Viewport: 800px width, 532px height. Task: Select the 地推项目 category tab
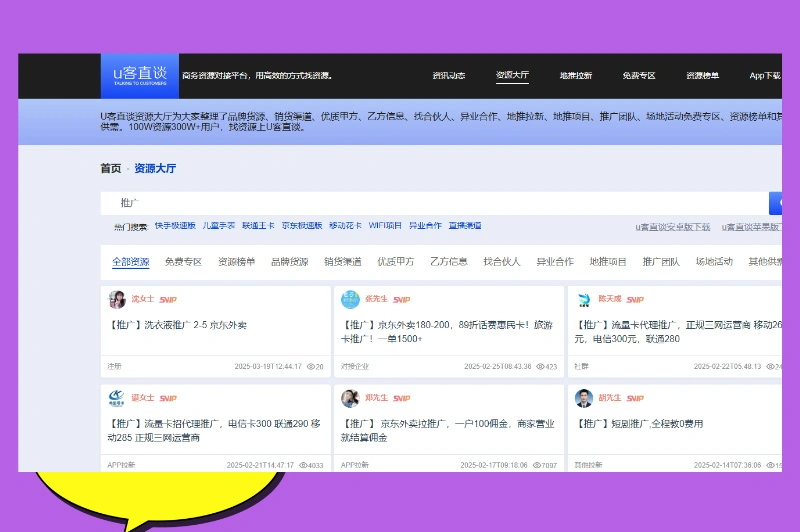tap(608, 262)
